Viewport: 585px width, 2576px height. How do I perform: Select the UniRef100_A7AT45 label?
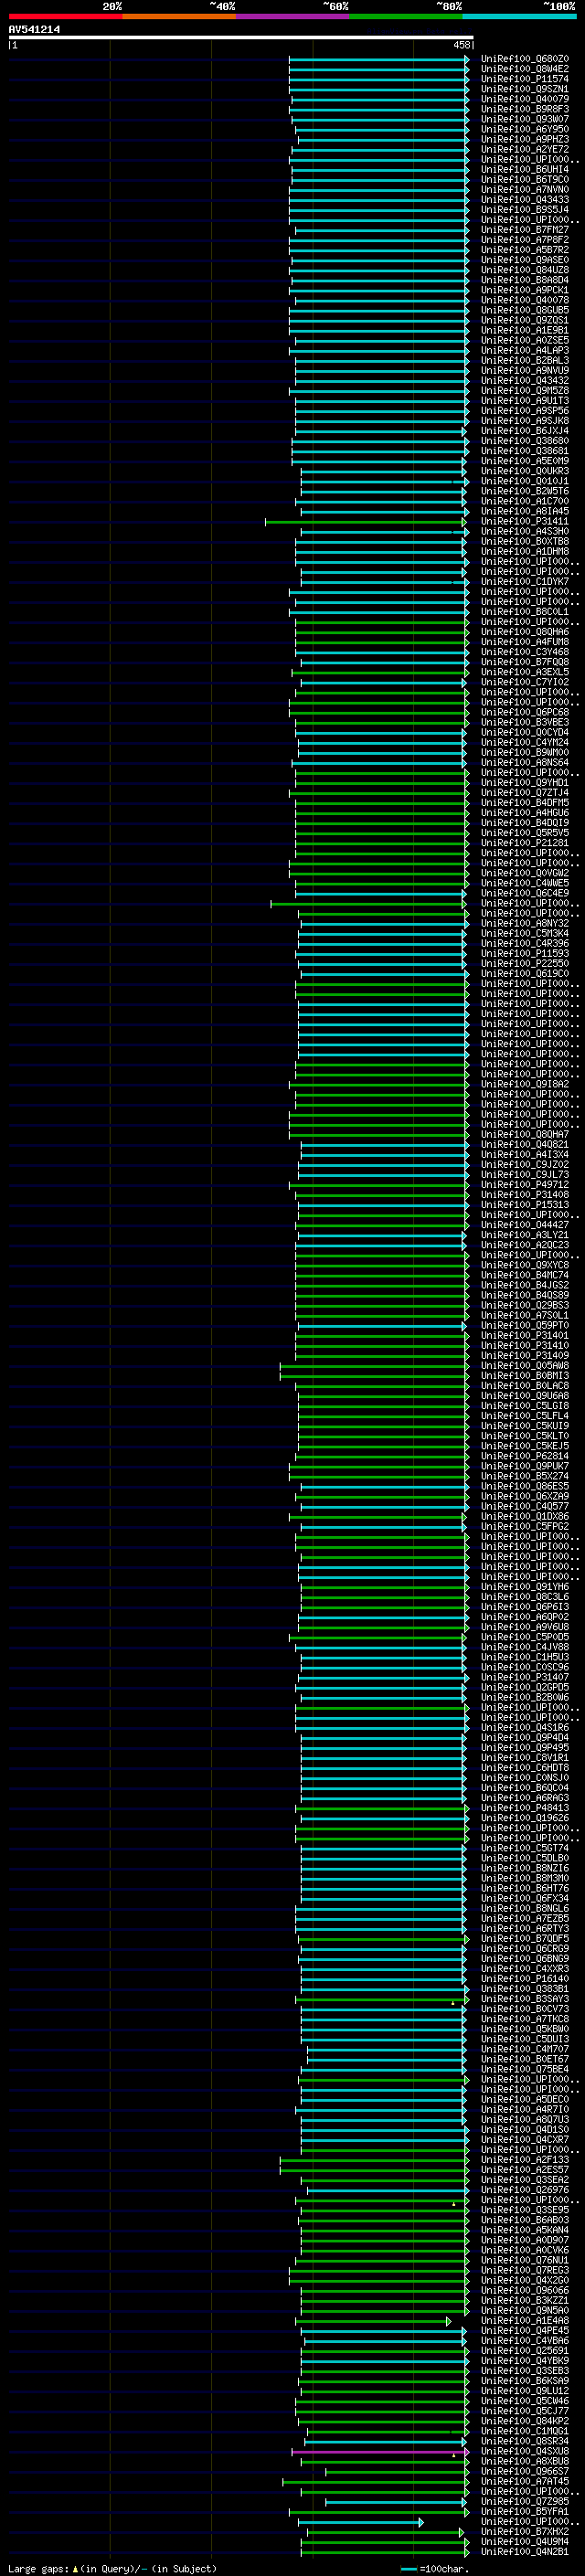tap(525, 2481)
